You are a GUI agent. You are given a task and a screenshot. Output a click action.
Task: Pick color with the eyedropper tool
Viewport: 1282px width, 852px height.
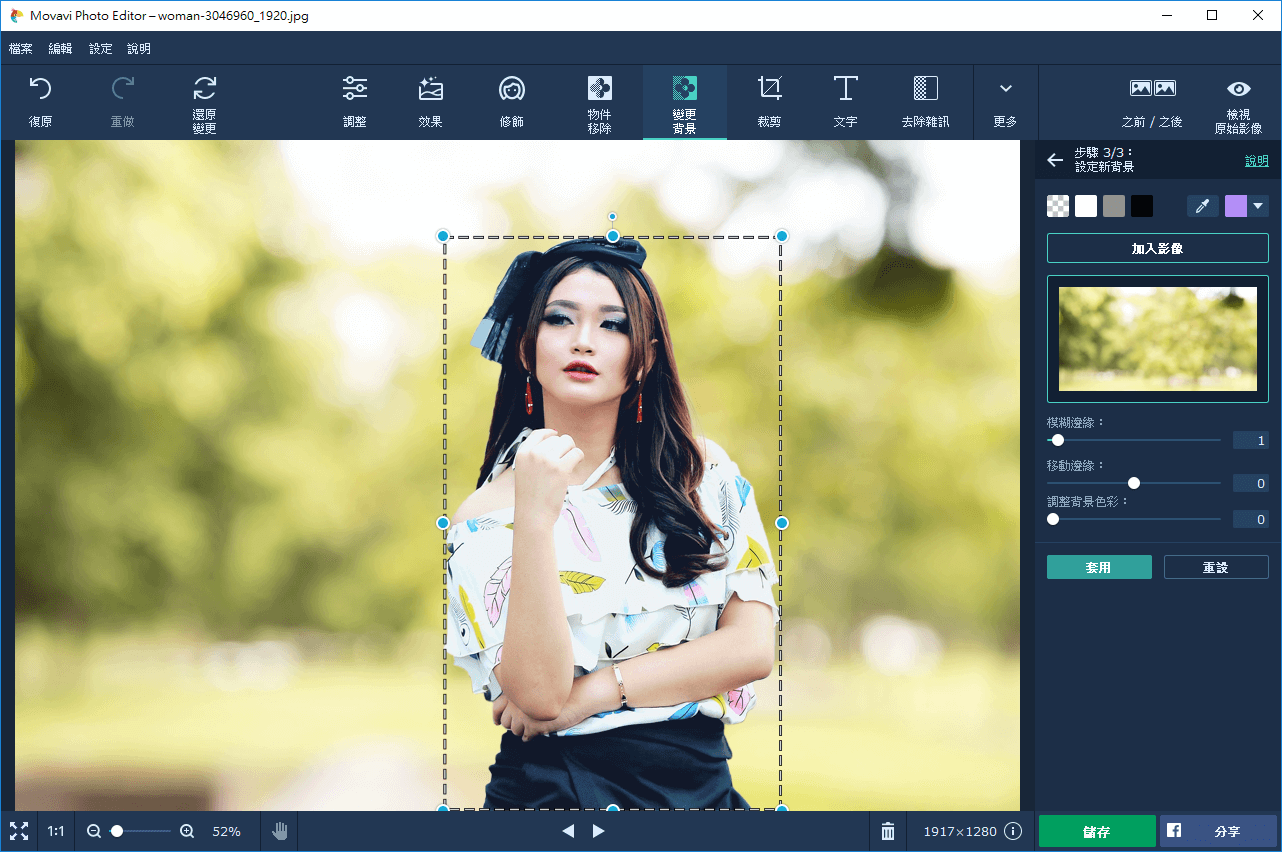pos(1203,206)
